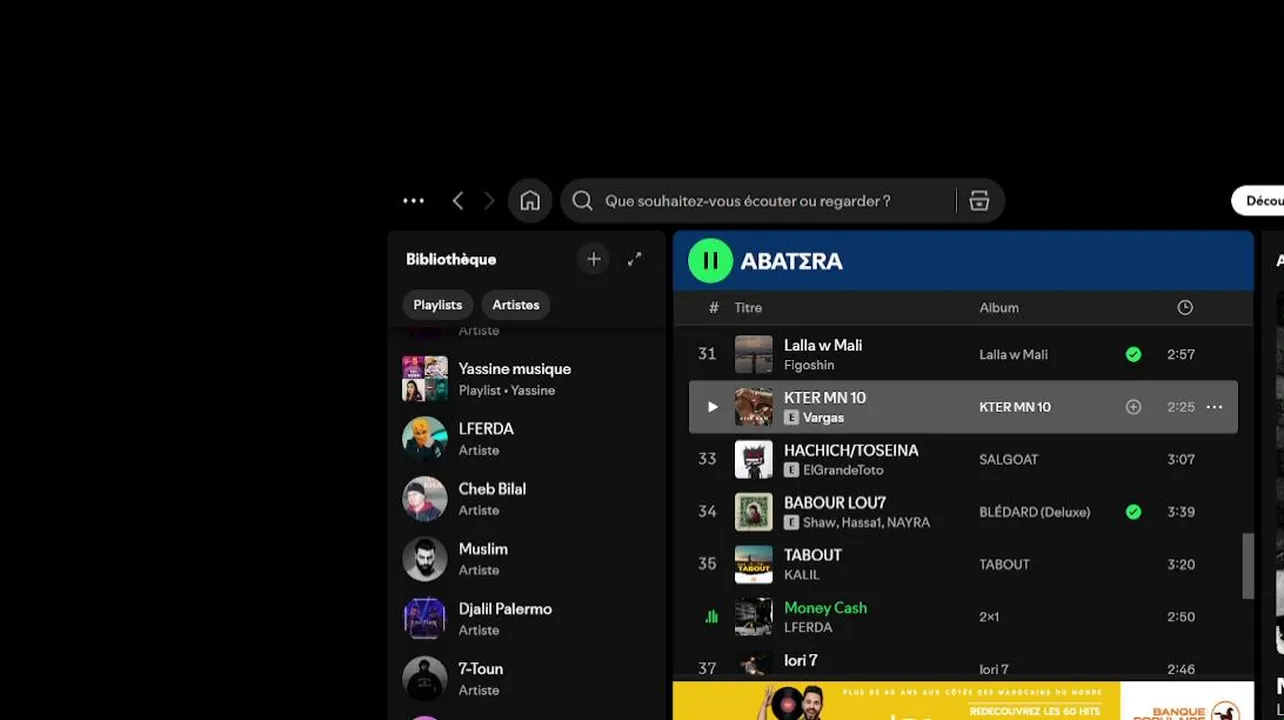This screenshot has width=1284, height=720.
Task: Open Muslim artist in library
Action: pyautogui.click(x=526, y=559)
